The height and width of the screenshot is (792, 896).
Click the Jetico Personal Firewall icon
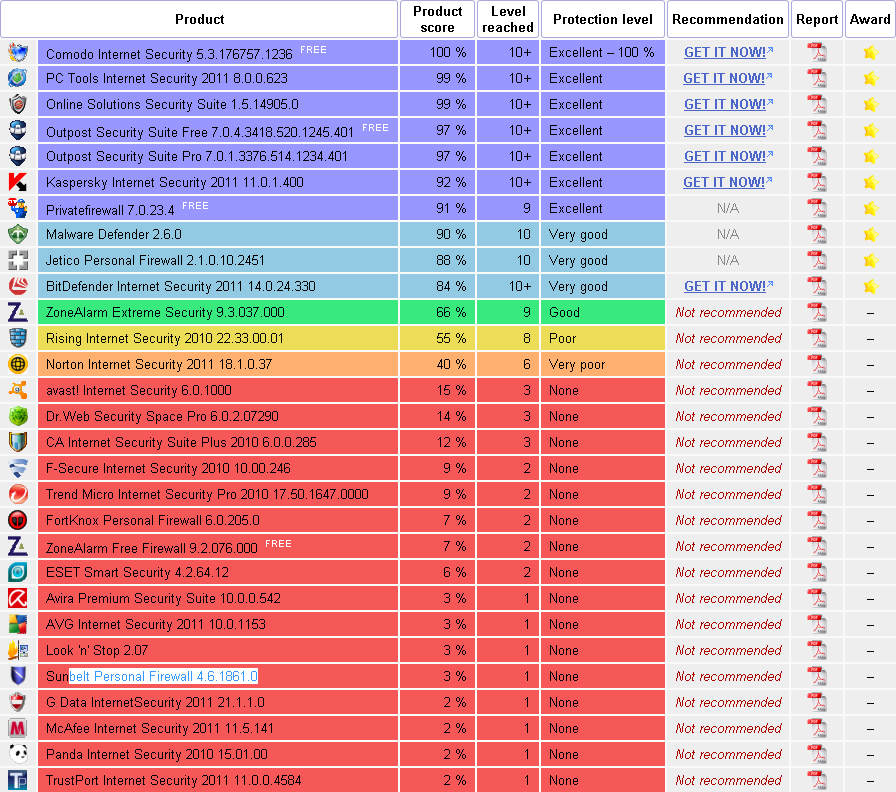coord(18,261)
